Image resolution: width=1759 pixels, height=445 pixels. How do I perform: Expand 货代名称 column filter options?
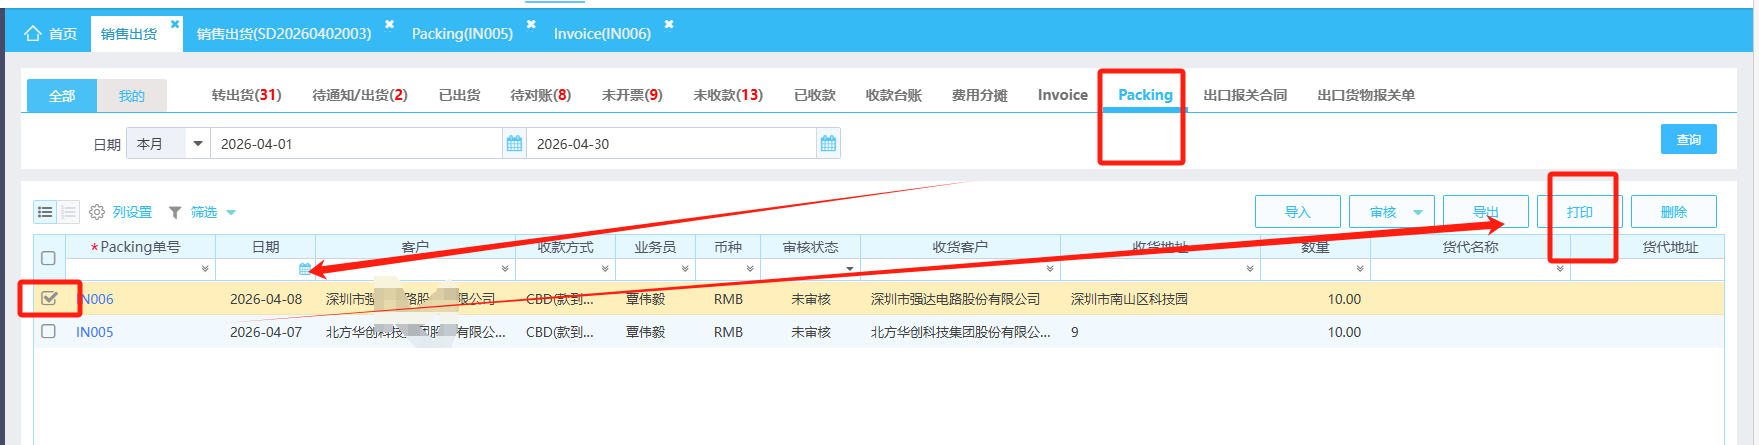click(x=1560, y=269)
